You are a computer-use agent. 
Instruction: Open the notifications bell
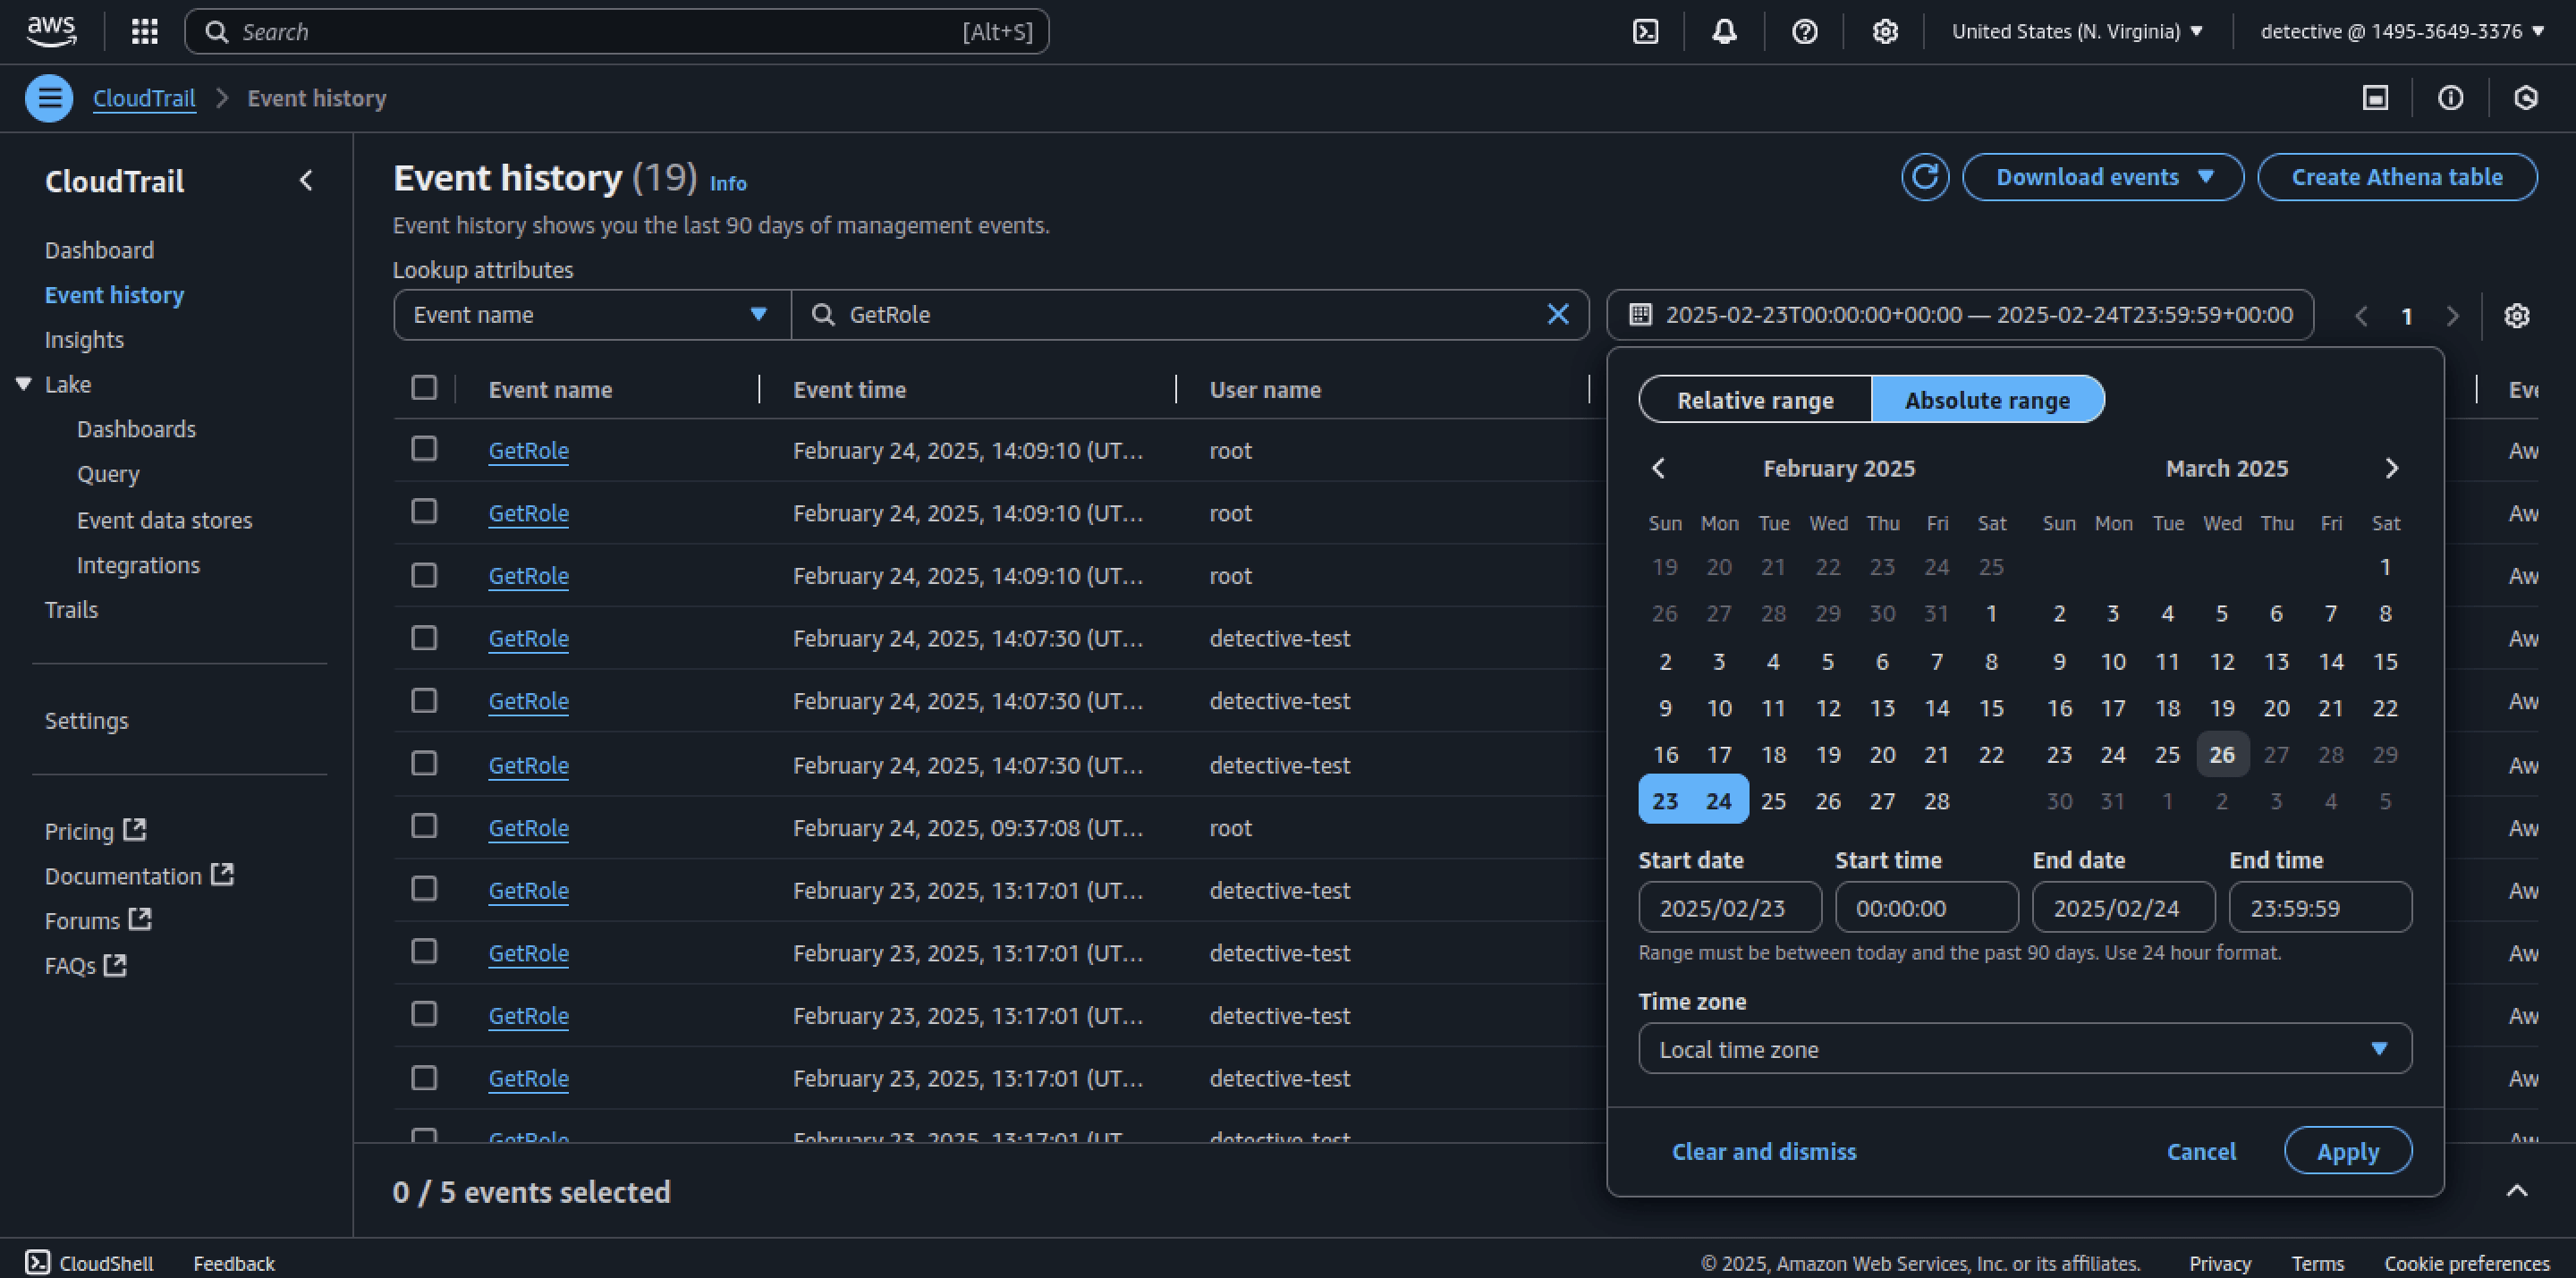[x=1724, y=32]
